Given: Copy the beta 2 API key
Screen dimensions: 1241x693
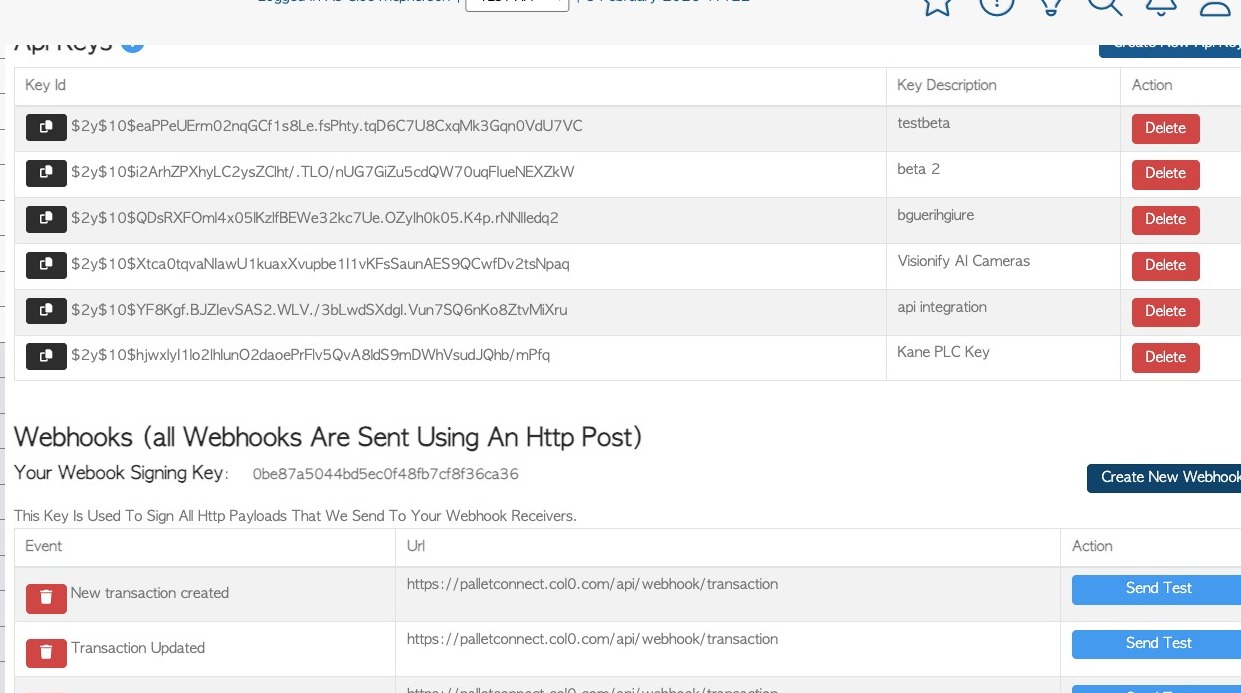Looking at the screenshot, I should click(46, 173).
